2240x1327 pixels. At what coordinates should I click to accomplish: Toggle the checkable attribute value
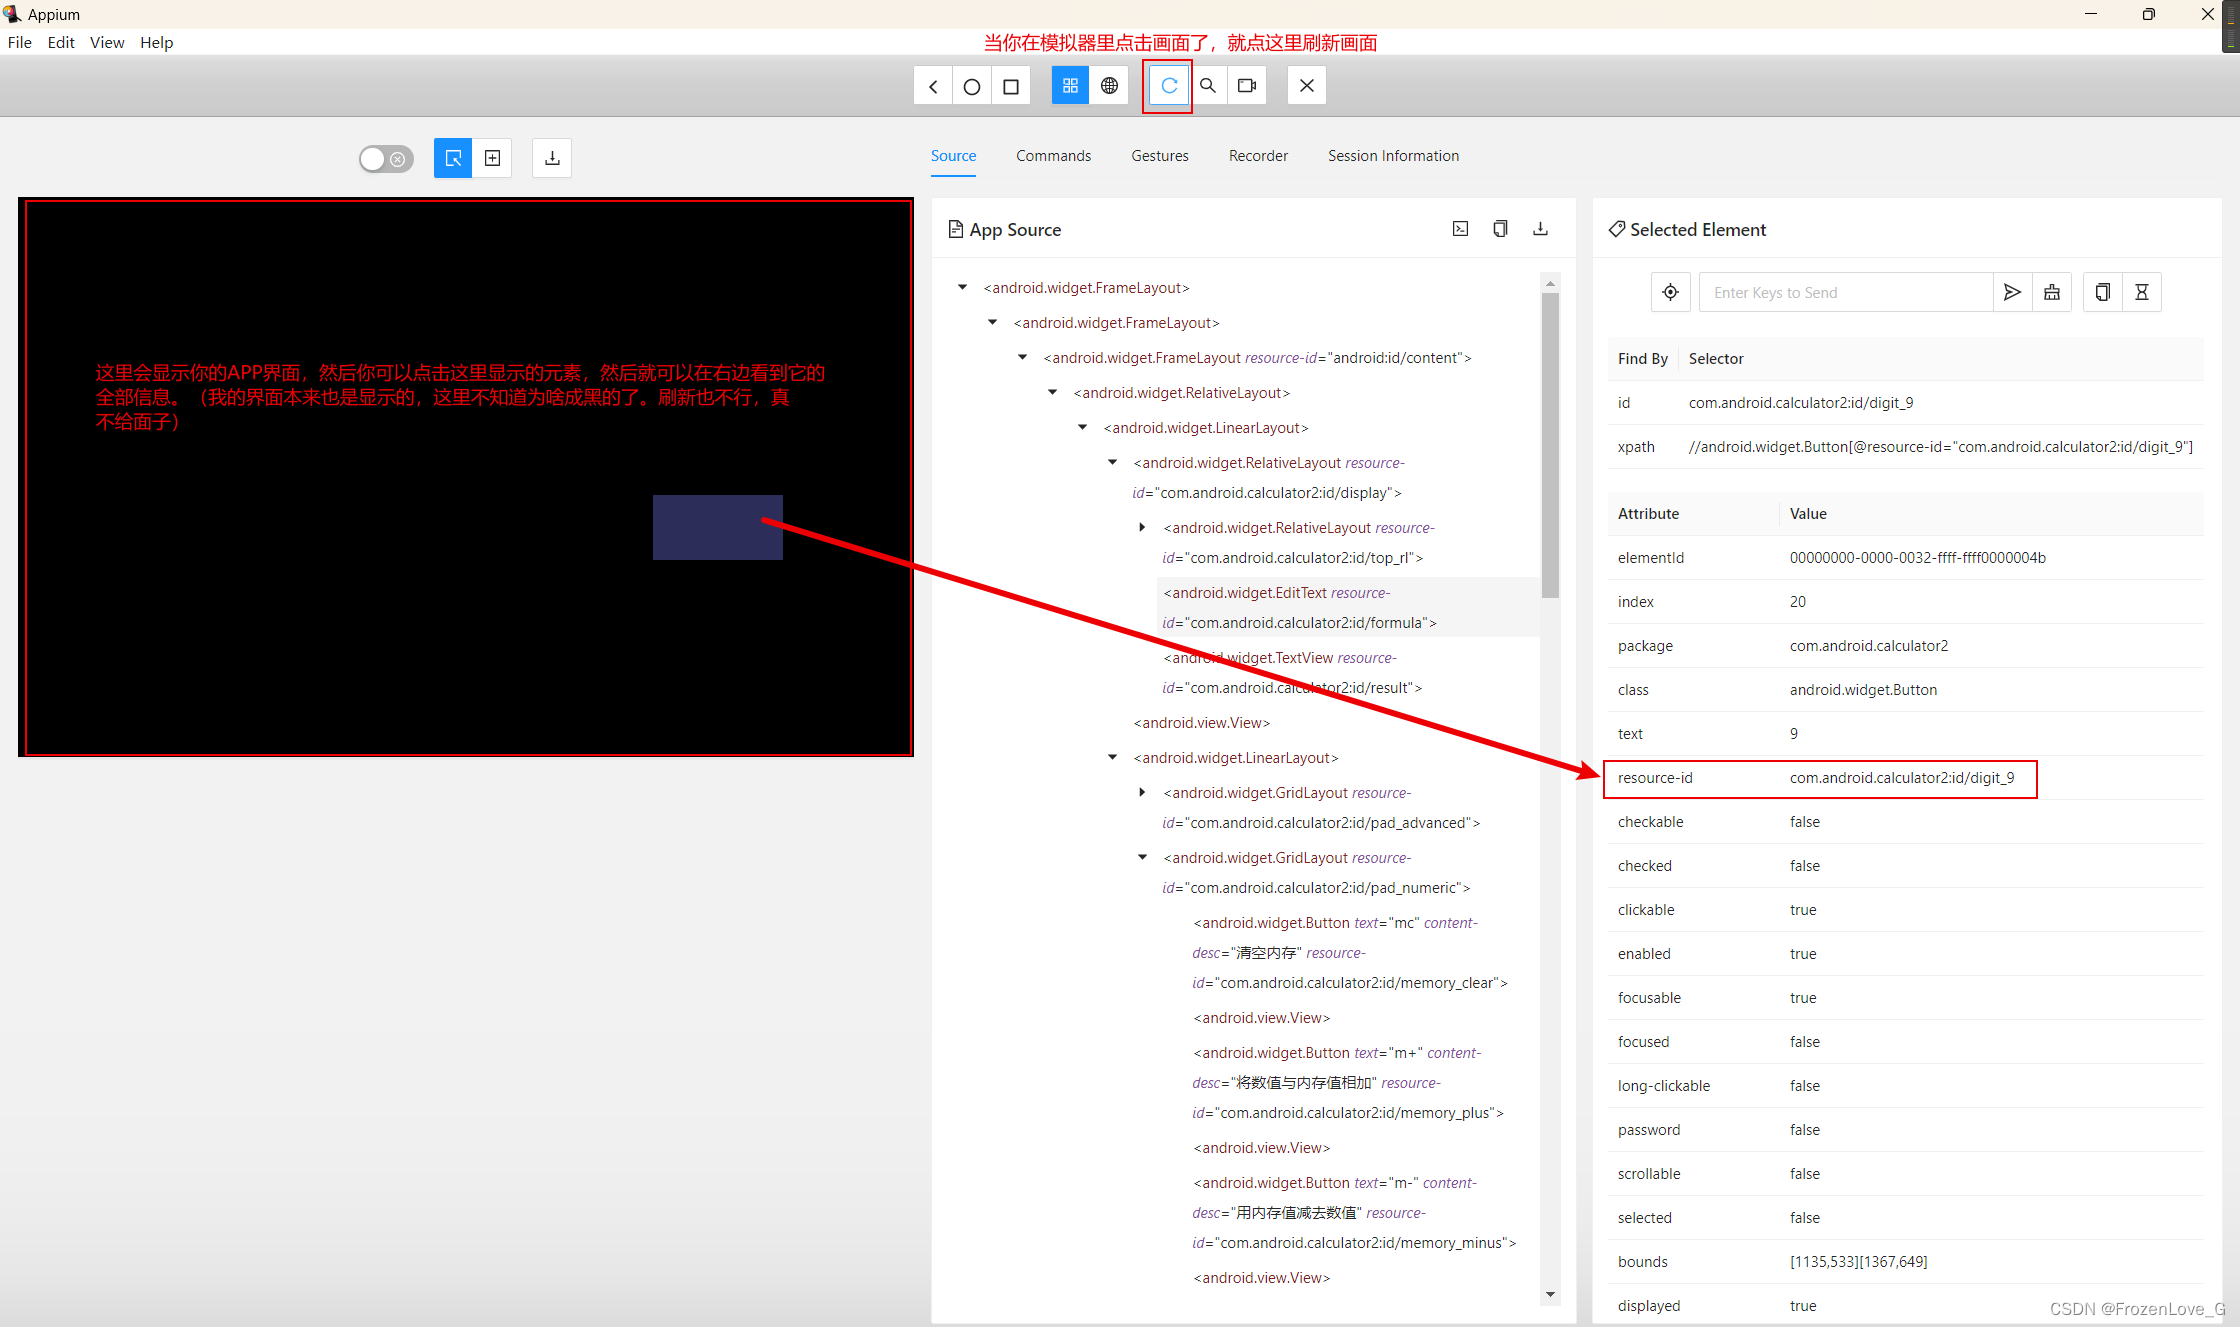(x=1802, y=821)
